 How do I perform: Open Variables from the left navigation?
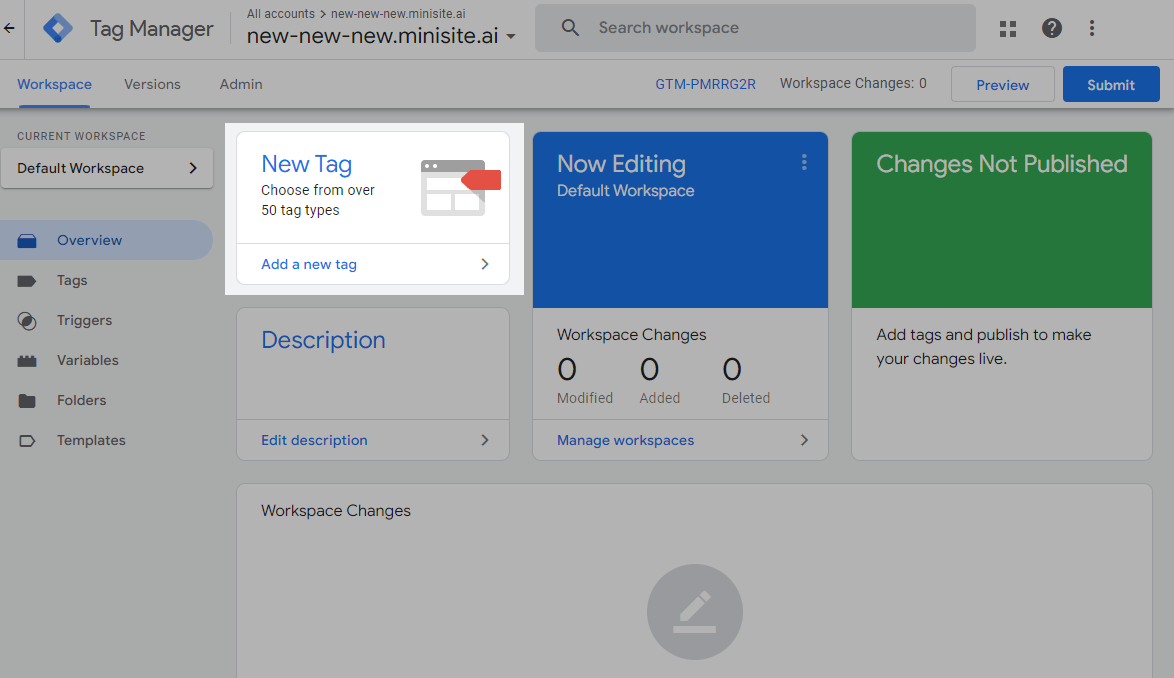click(x=29, y=360)
